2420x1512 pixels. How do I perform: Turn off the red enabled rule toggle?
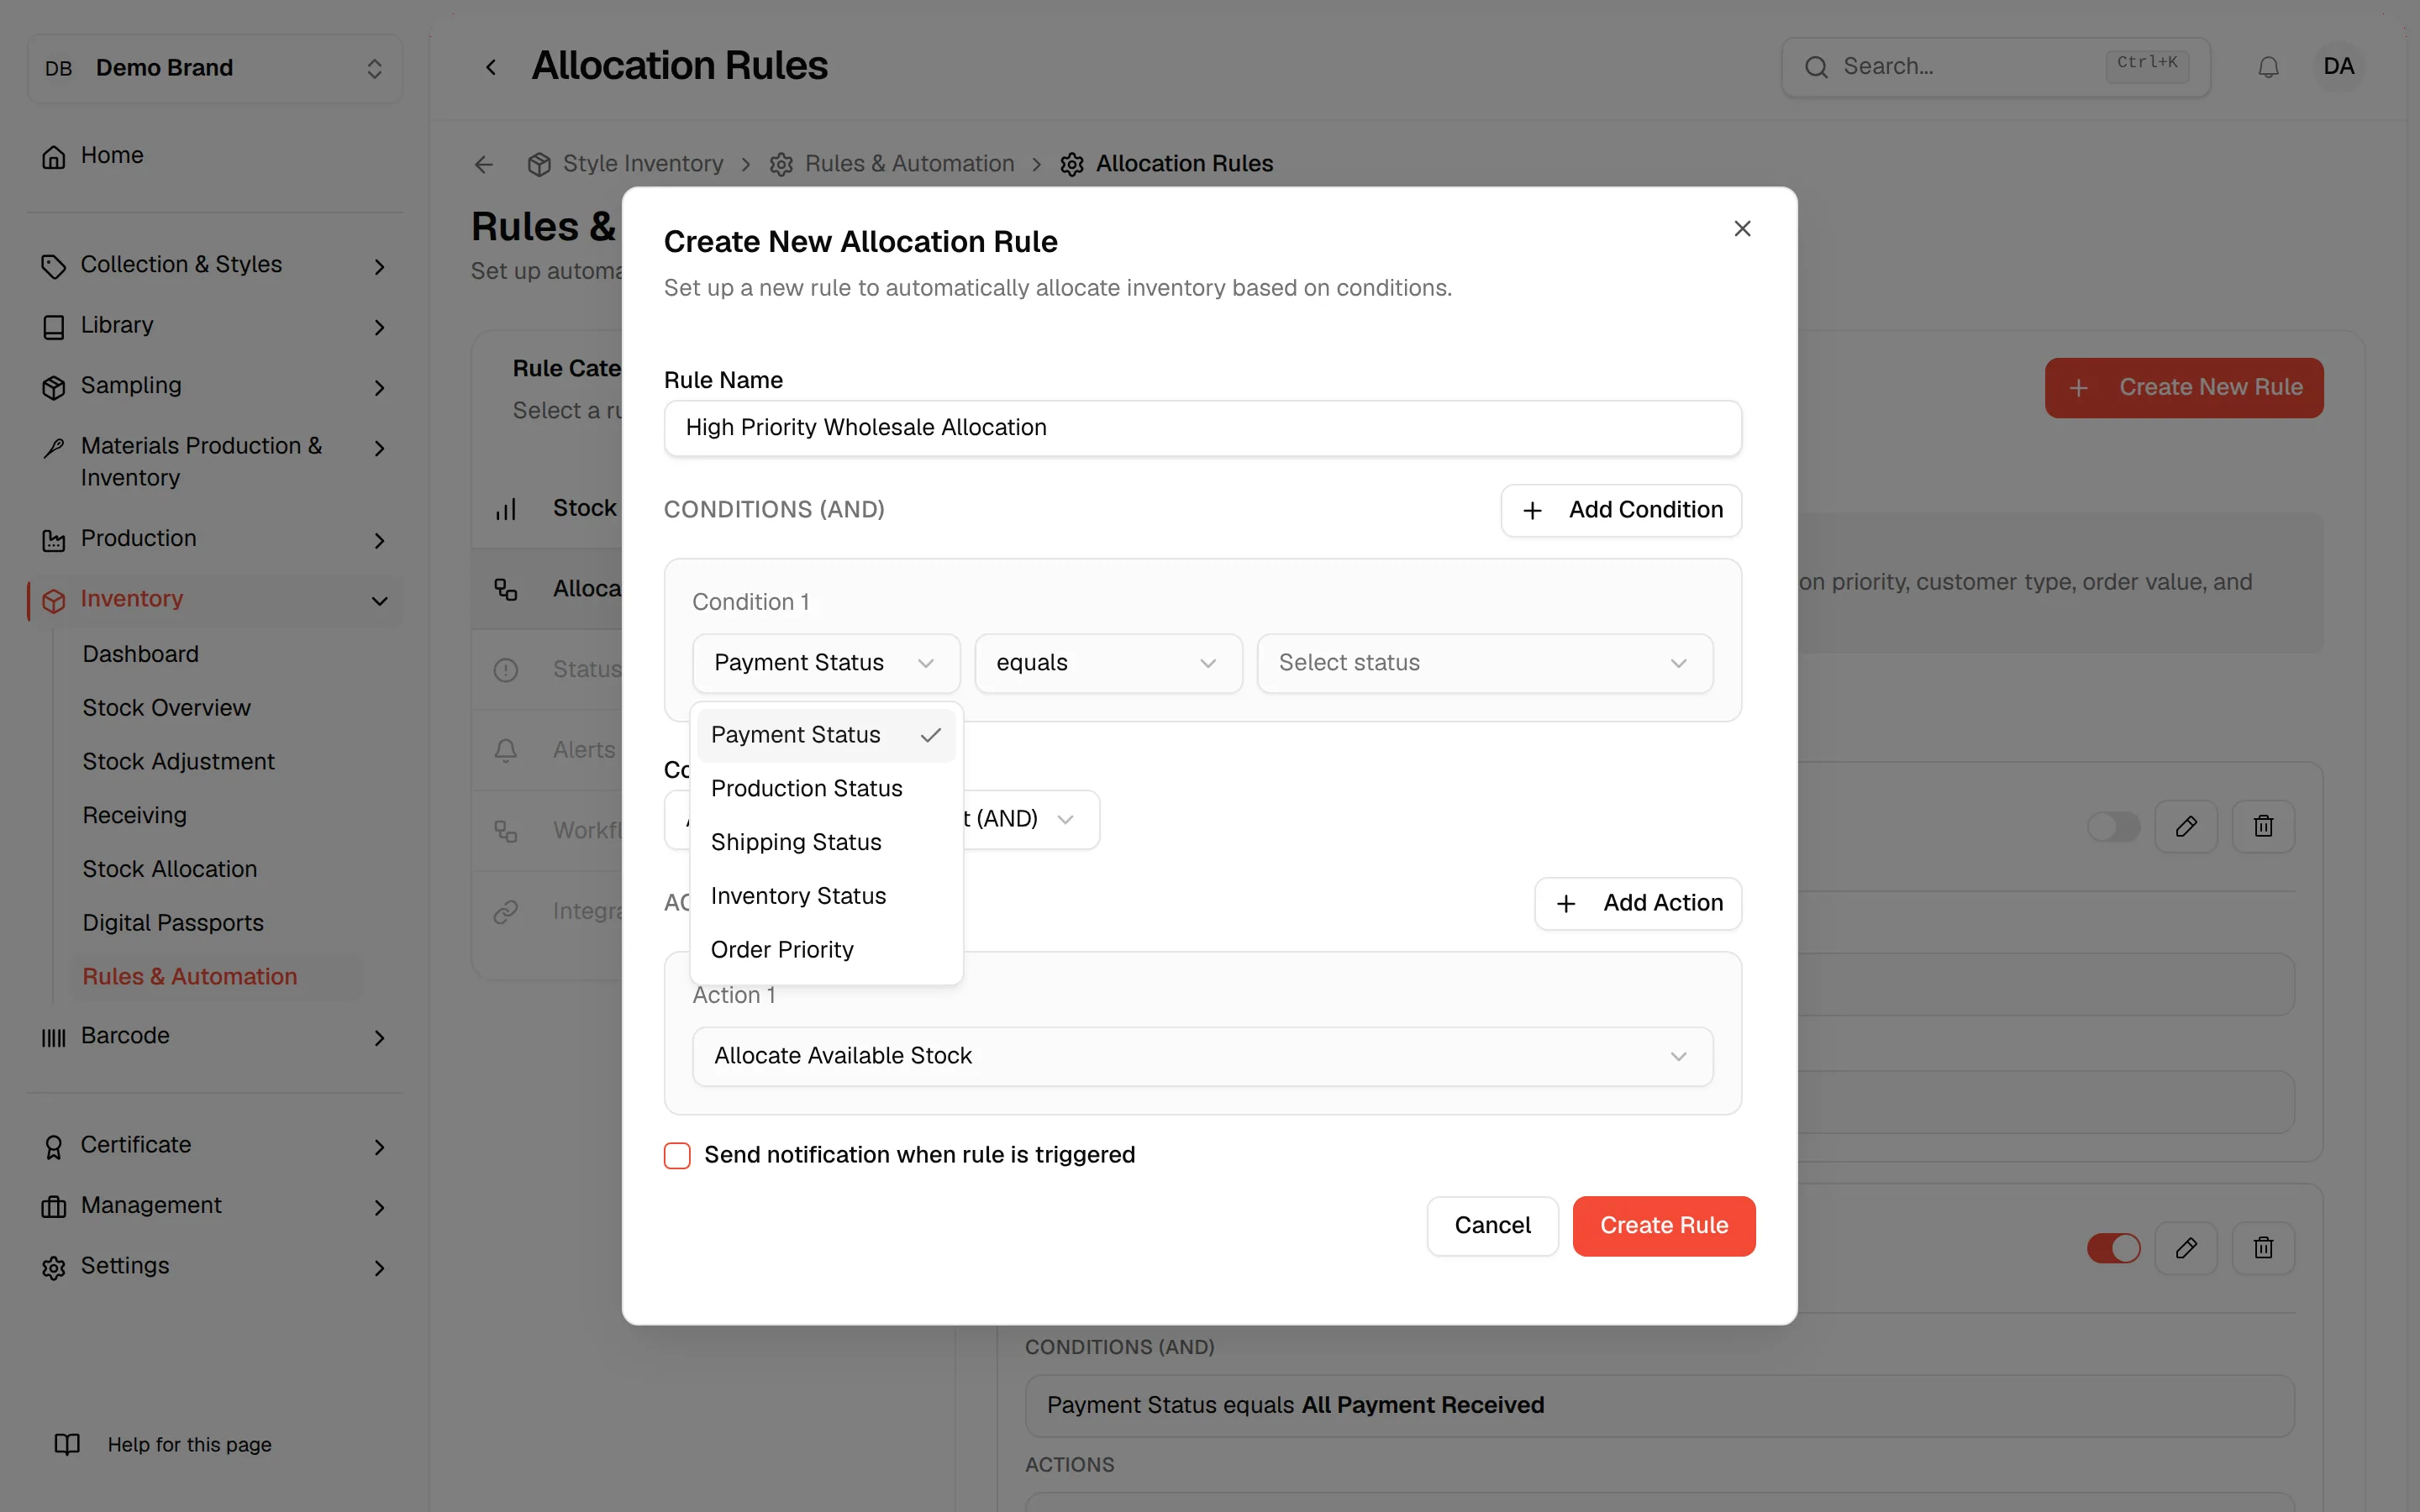tap(2113, 1247)
